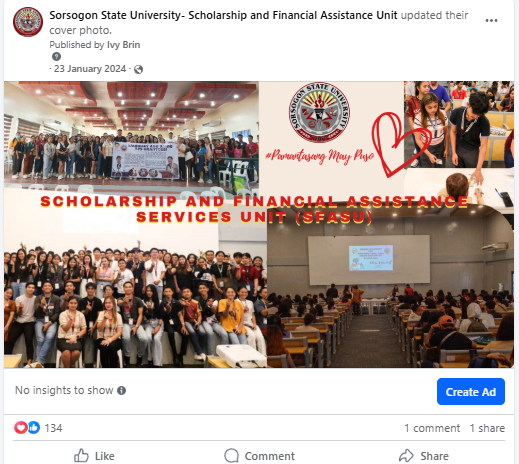View the 1 share link
519x464 pixels.
coord(487,428)
